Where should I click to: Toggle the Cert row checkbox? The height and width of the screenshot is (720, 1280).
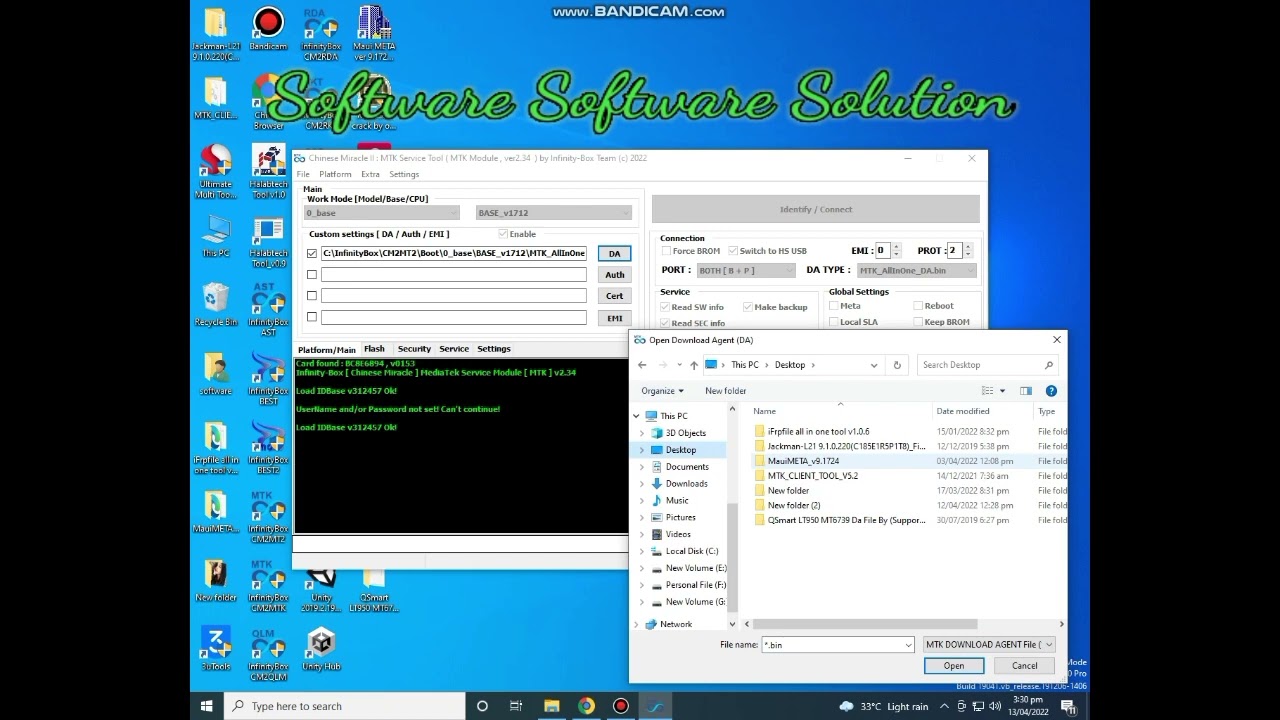pos(312,296)
